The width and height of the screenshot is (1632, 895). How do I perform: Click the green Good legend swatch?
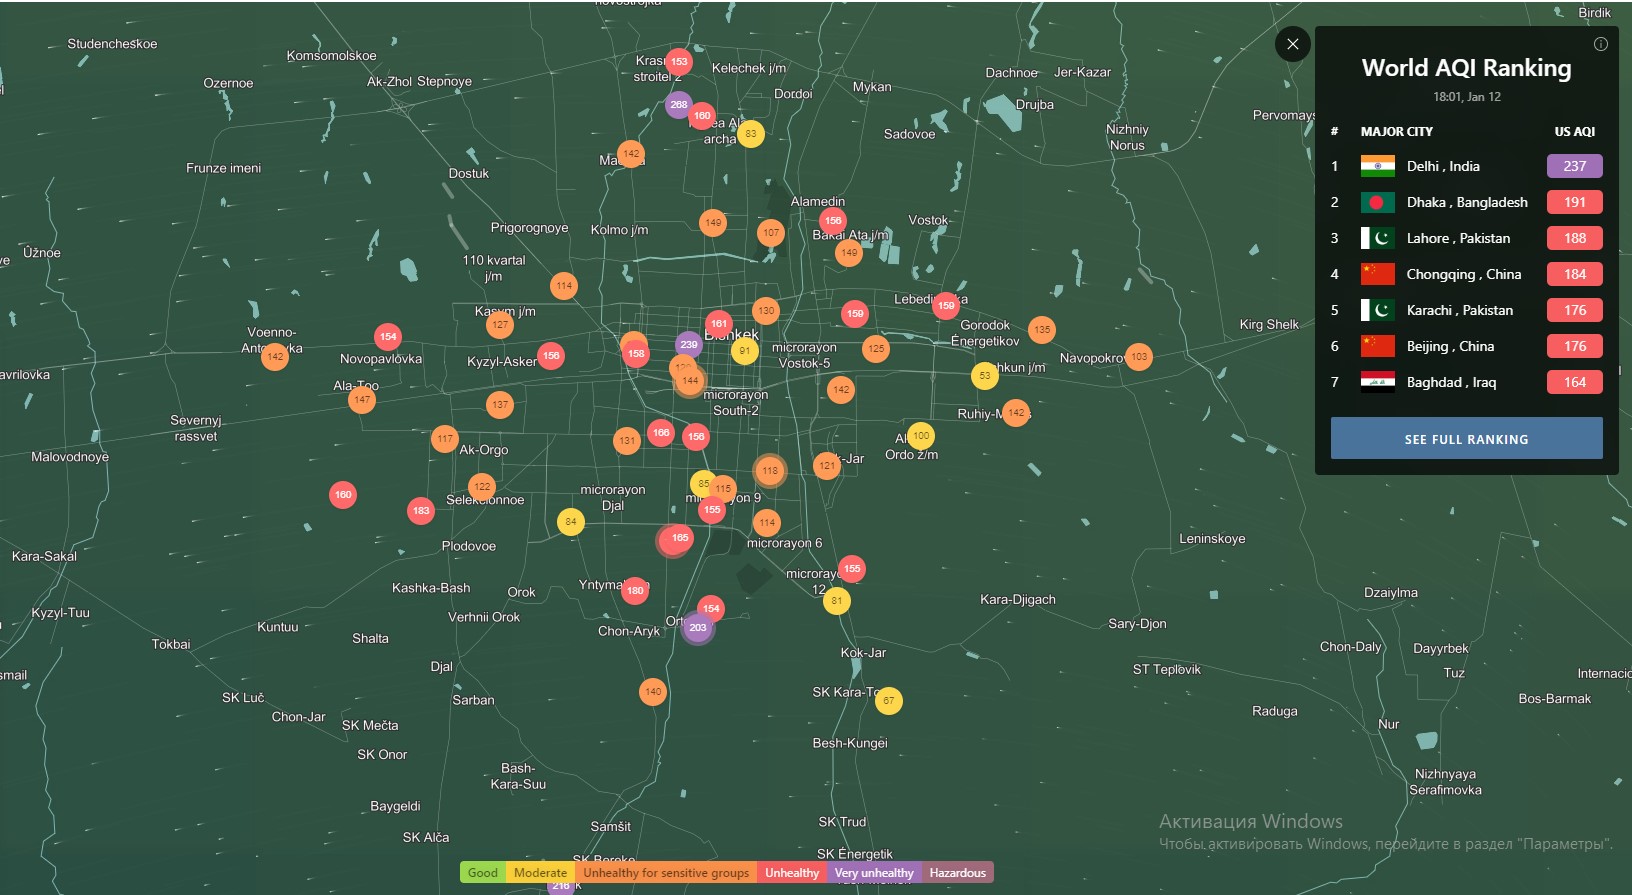point(483,873)
